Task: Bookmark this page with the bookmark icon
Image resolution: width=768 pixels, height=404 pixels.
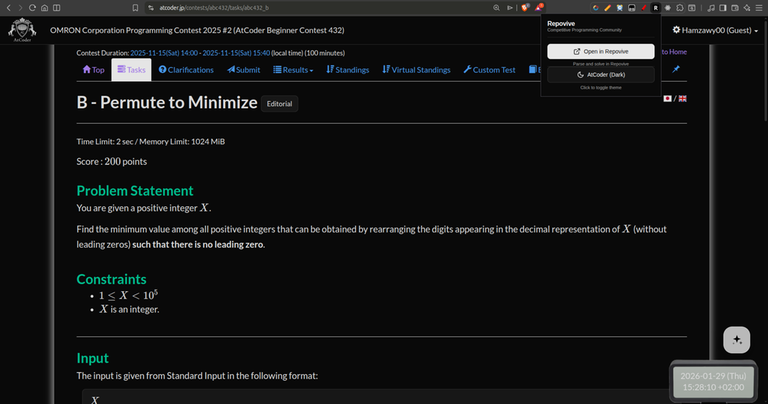Action: point(135,8)
